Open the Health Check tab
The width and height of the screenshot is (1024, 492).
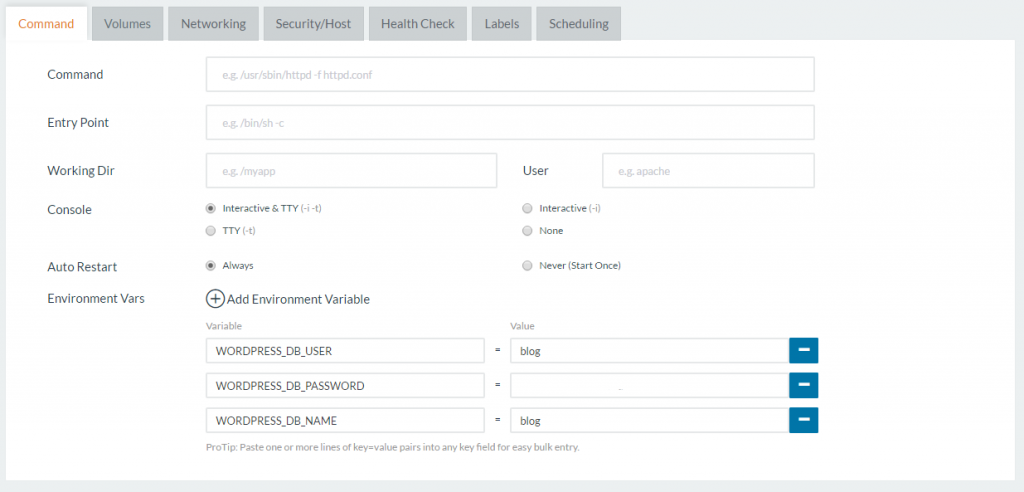click(417, 24)
